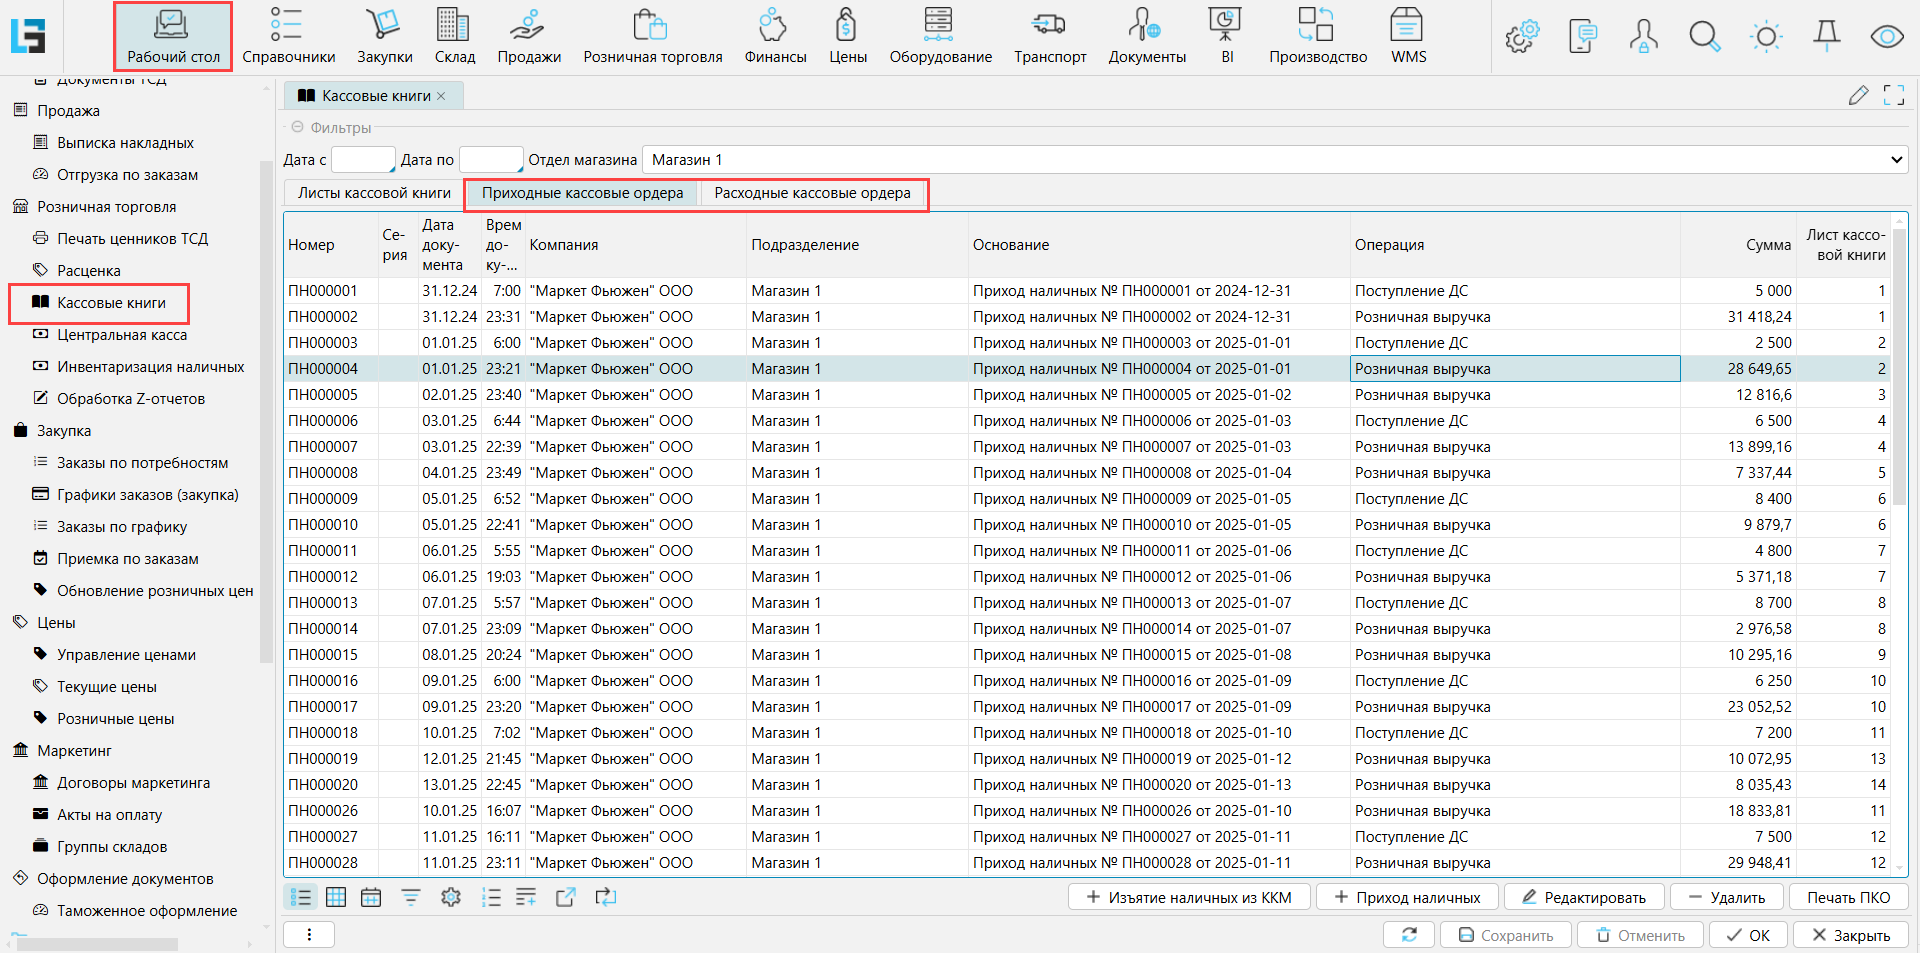Open the double-gear settings icon
Screen dimensions: 1920x953
point(1522,37)
